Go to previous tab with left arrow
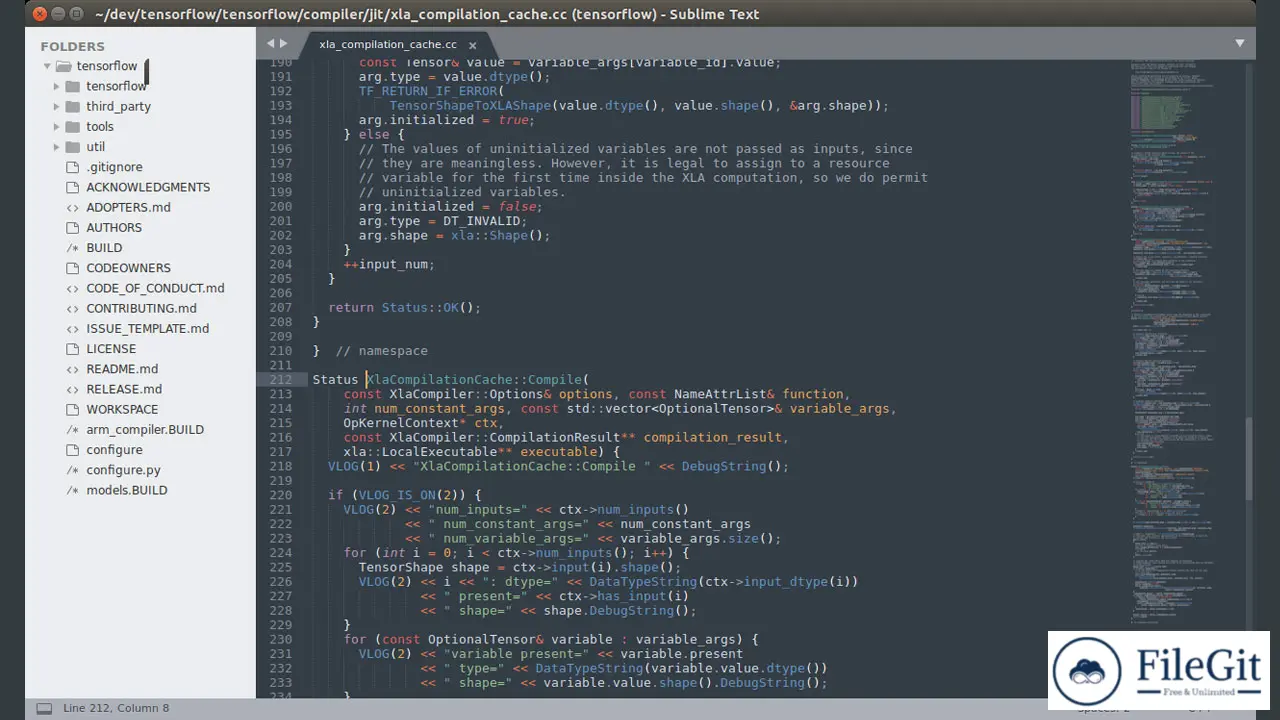 click(270, 44)
